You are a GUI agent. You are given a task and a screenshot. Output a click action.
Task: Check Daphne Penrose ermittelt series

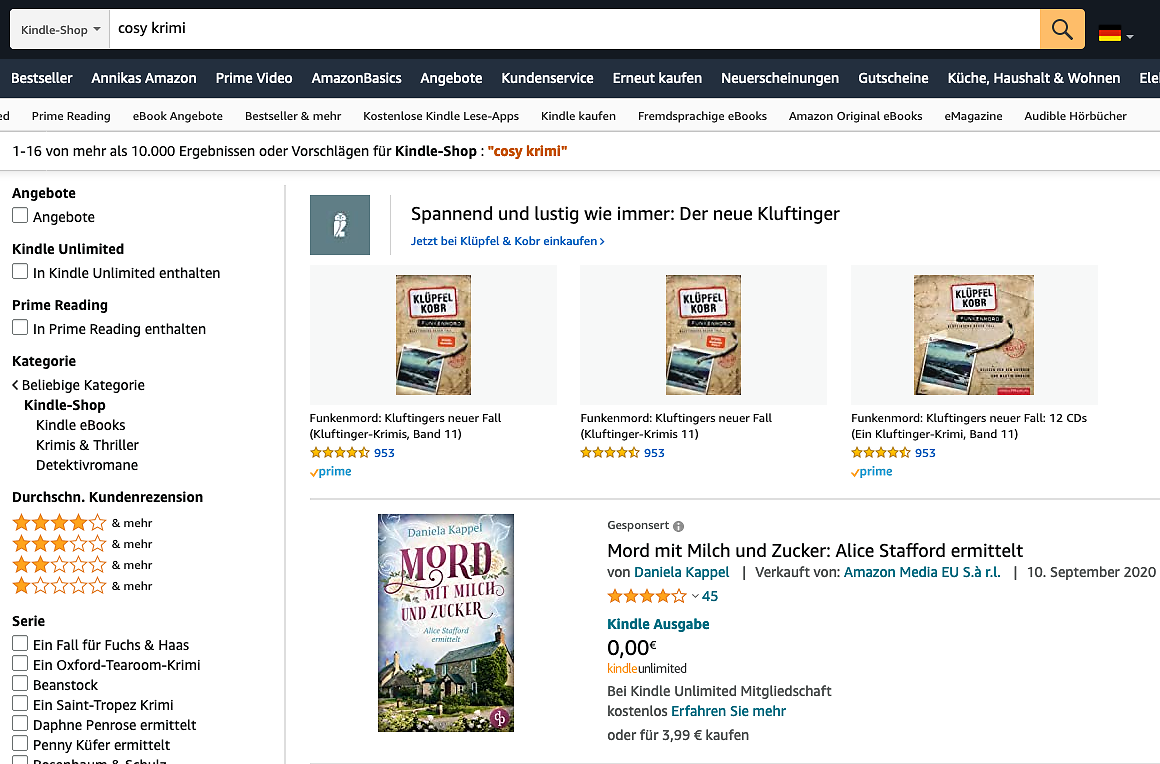tap(20, 723)
